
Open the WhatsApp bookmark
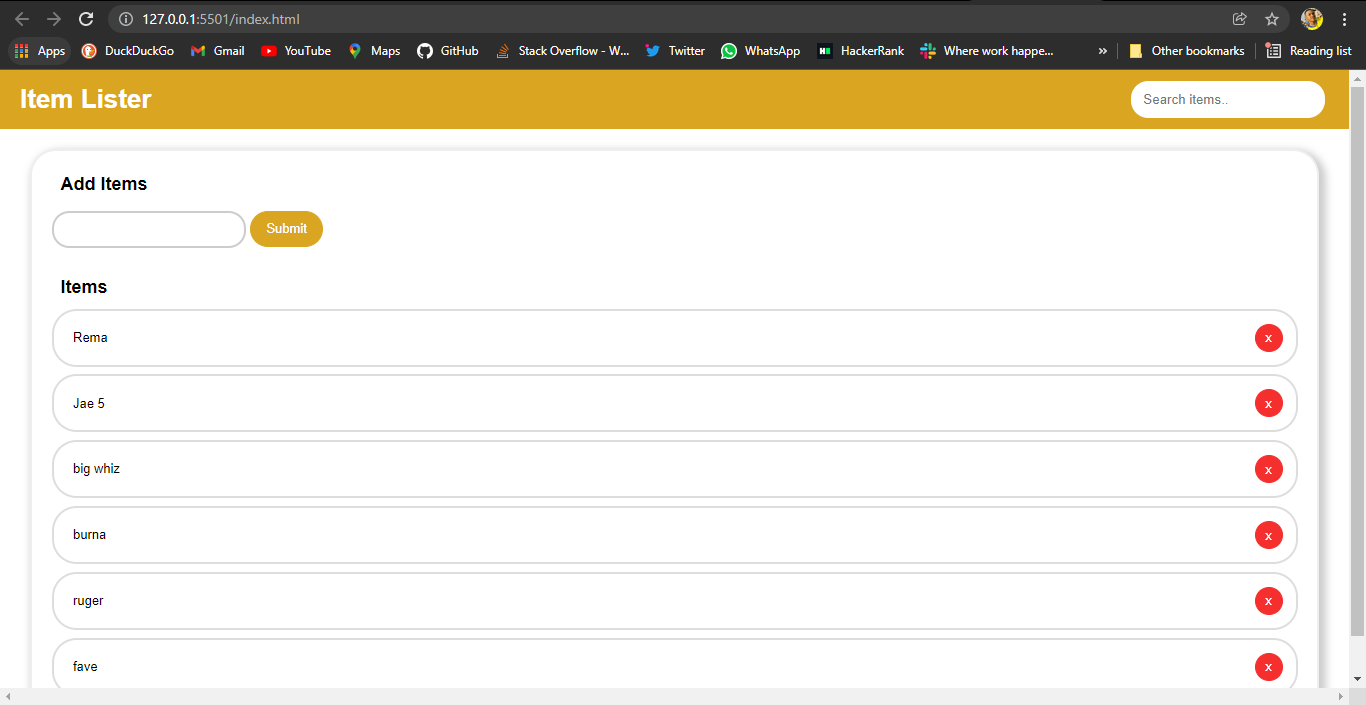pos(761,51)
